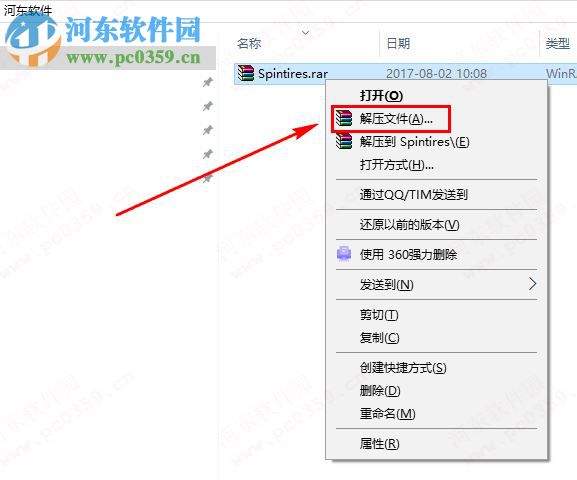Image resolution: width=577 pixels, height=480 pixels.
Task: Sort by the 日期 column header
Action: click(x=398, y=43)
